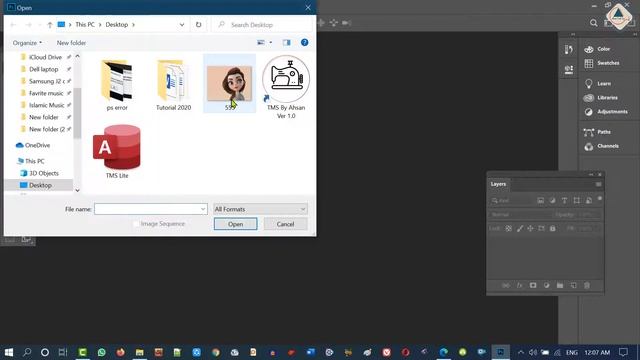Filter layers by smart objects icon

coord(589,200)
